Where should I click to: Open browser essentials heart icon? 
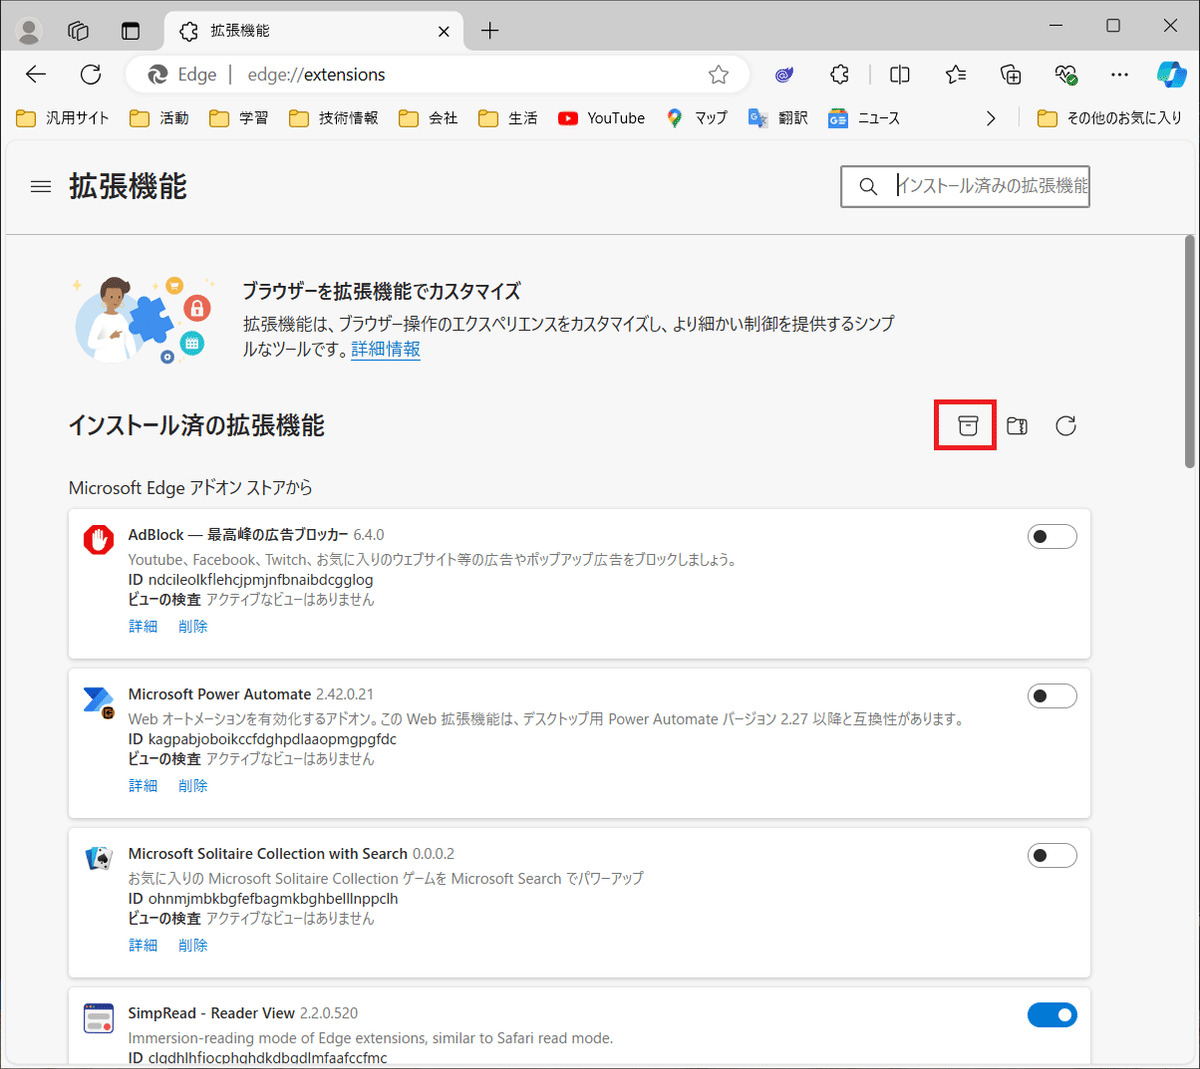1066,74
